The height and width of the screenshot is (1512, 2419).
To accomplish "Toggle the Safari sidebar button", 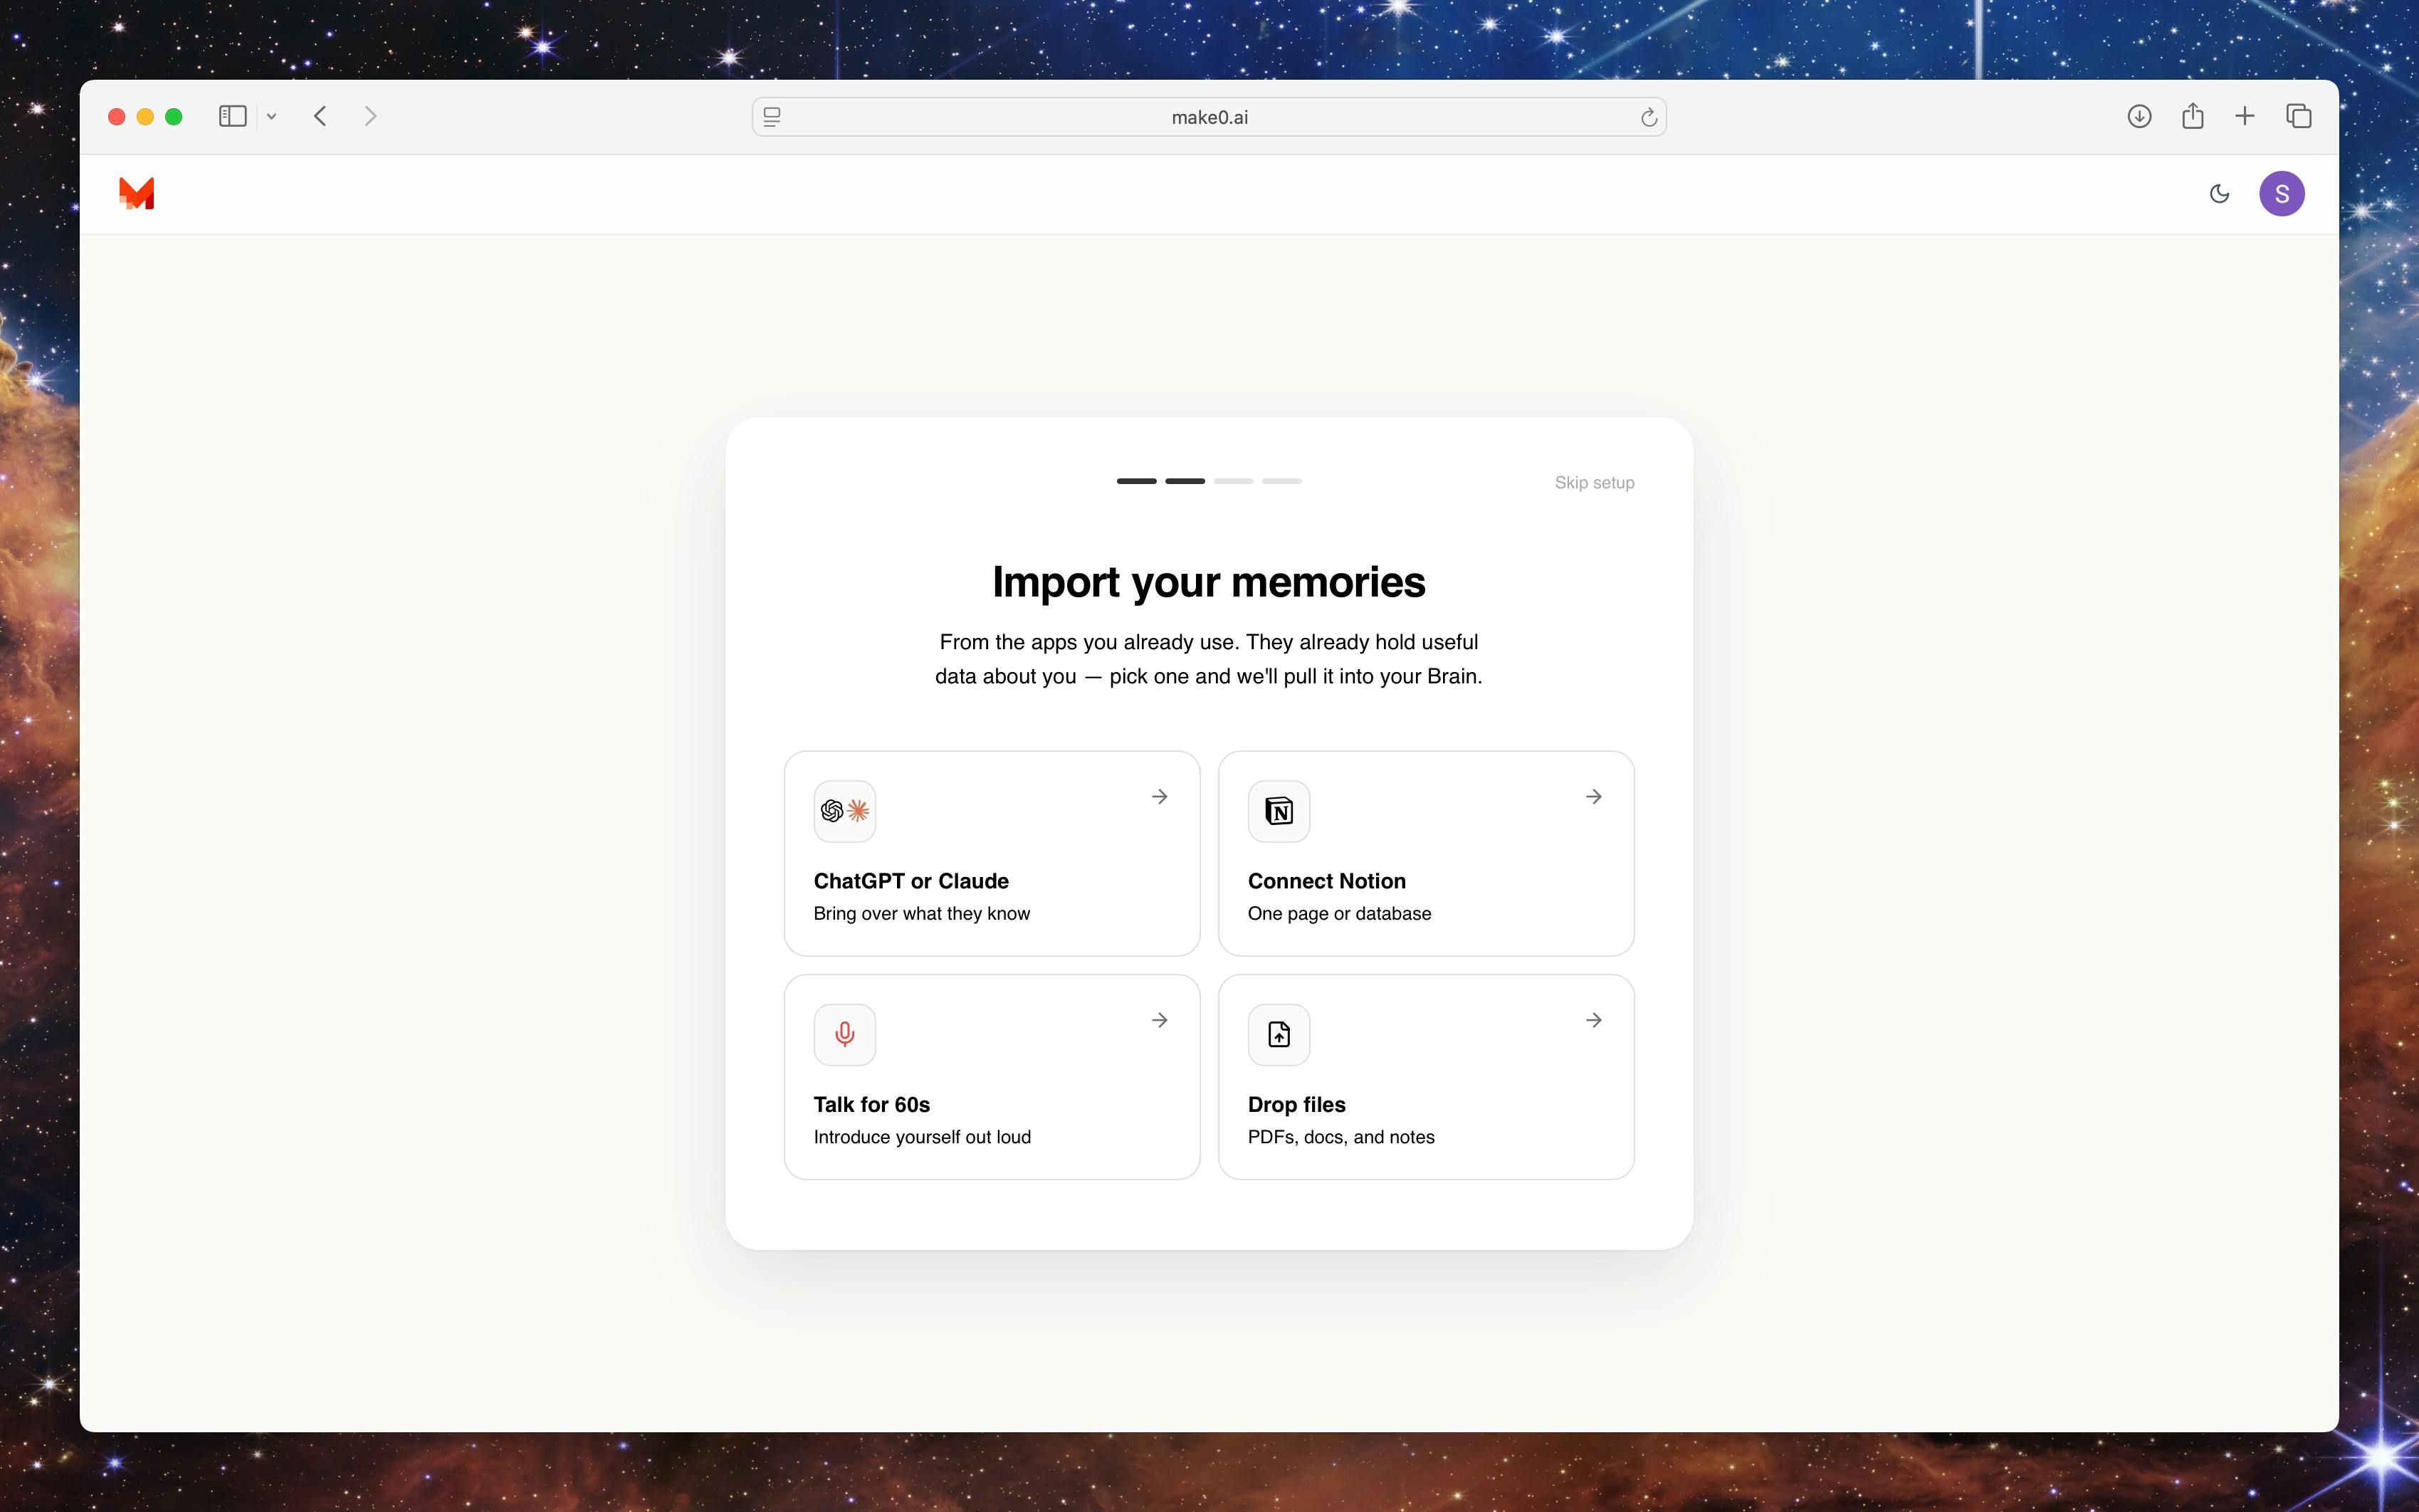I will click(x=232, y=116).
